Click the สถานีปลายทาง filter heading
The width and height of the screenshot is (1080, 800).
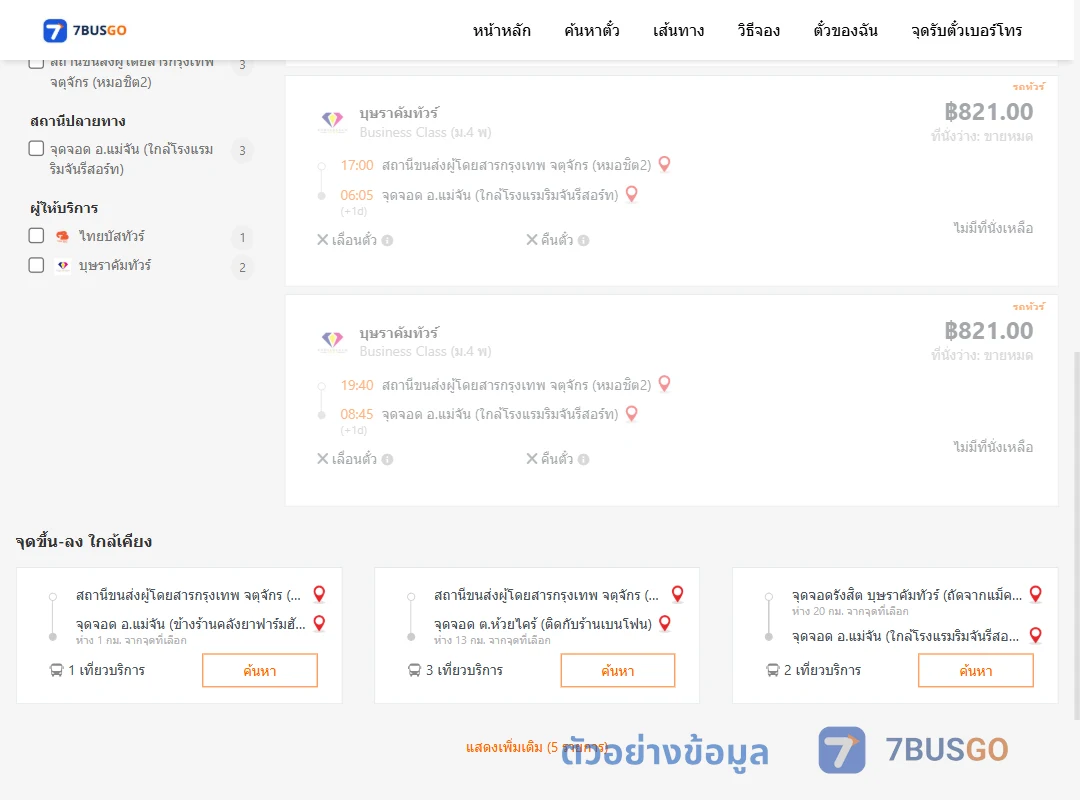coord(78,121)
